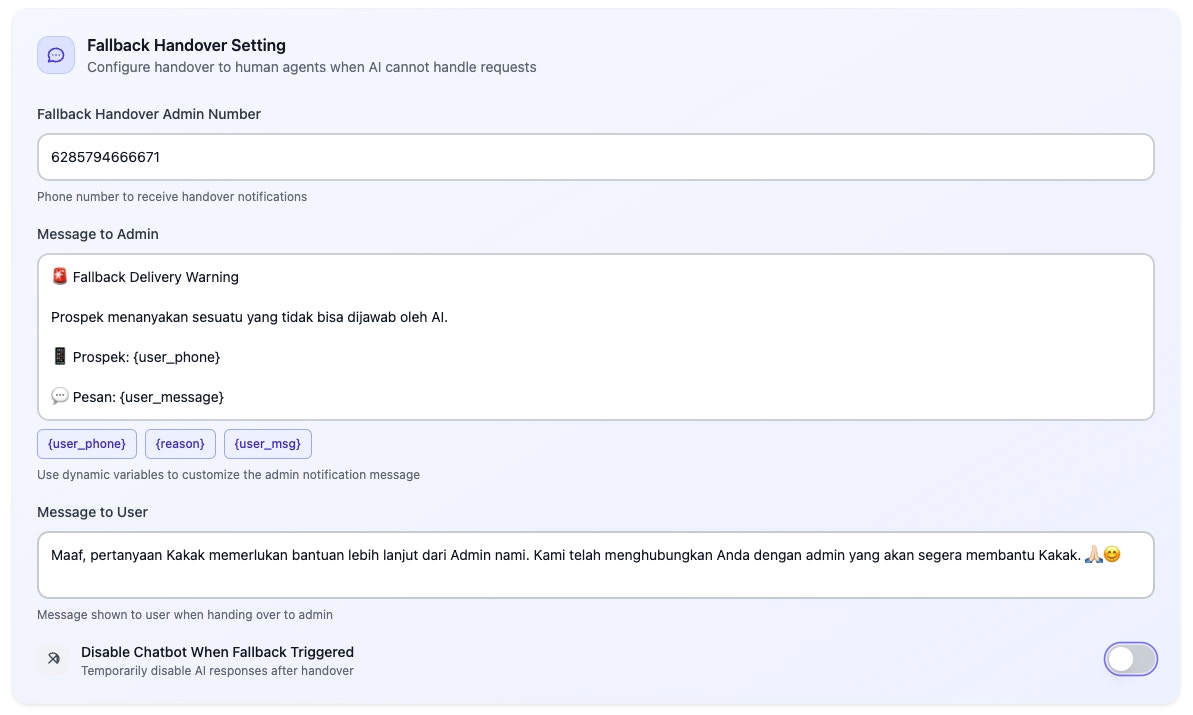Click the muted bell icon beside Disable Chatbot
This screenshot has height=715, width=1193.
52,659
